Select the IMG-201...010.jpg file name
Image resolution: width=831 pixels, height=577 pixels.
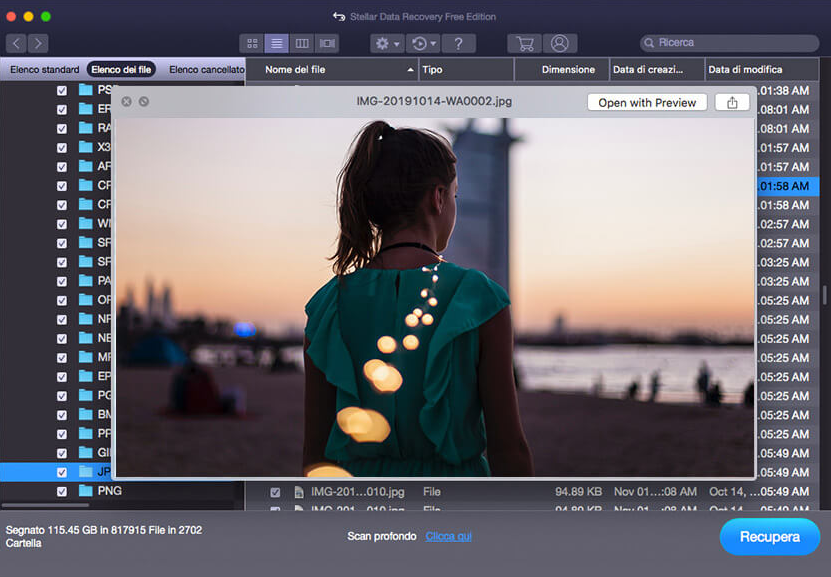click(358, 492)
